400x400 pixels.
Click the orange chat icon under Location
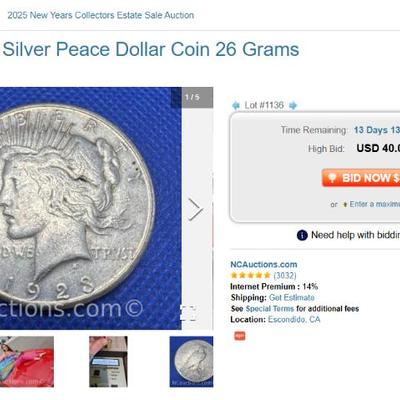(240, 336)
